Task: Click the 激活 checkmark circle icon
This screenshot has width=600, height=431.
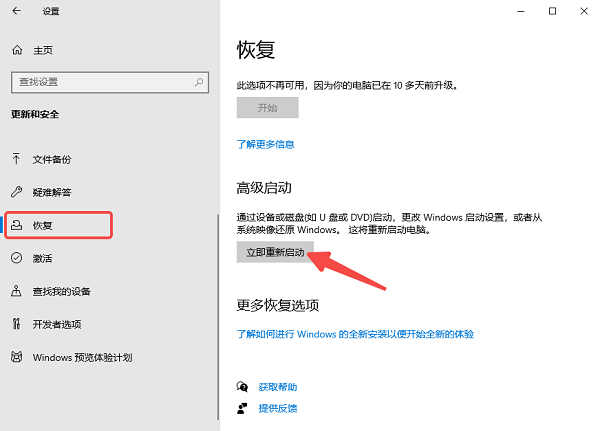Action: 16,258
